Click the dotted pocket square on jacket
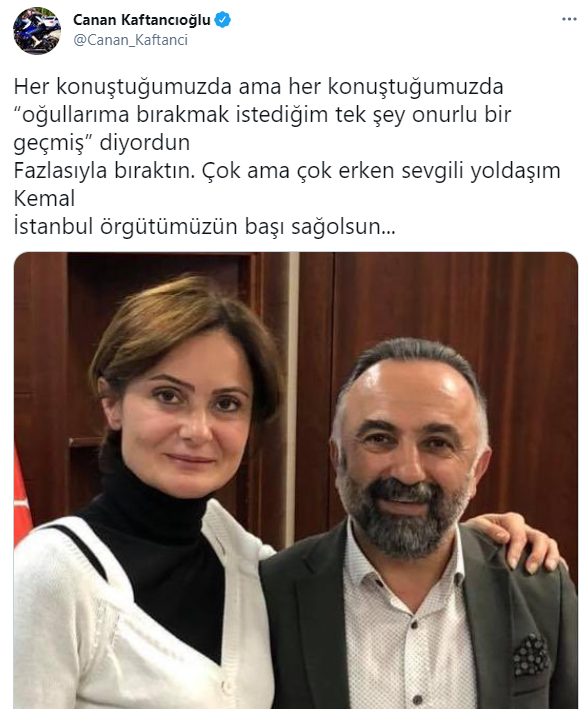This screenshot has height=709, width=584. 530,654
